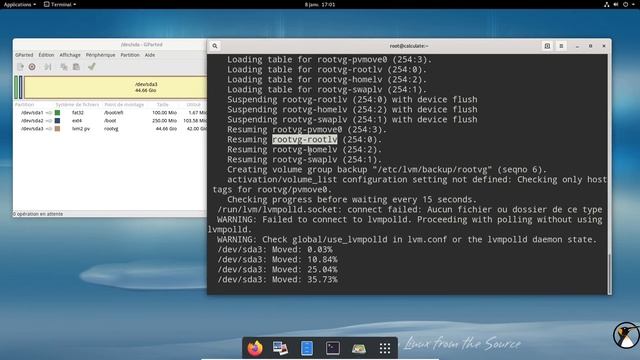This screenshot has height=360, width=640.
Task: Click the Taille column header in GParted
Action: [x=162, y=105]
